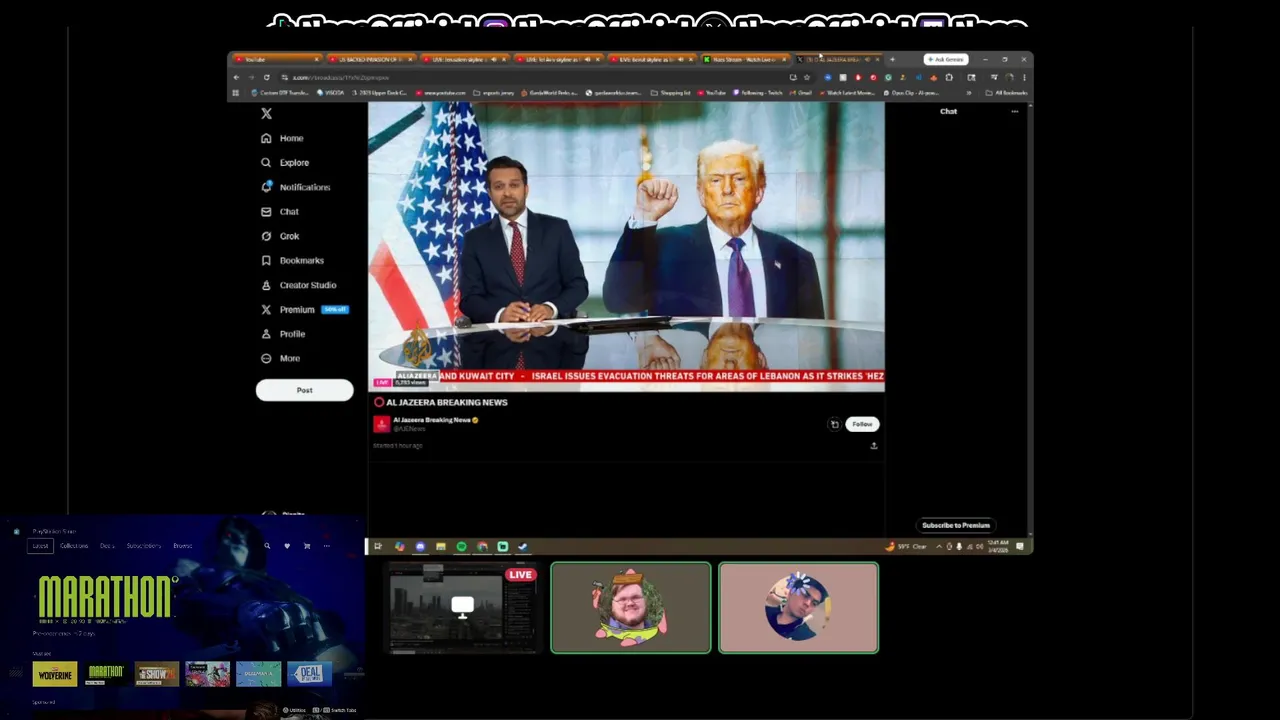Open PlayStation Store cart icon
Image resolution: width=1280 pixels, height=720 pixels.
click(307, 546)
